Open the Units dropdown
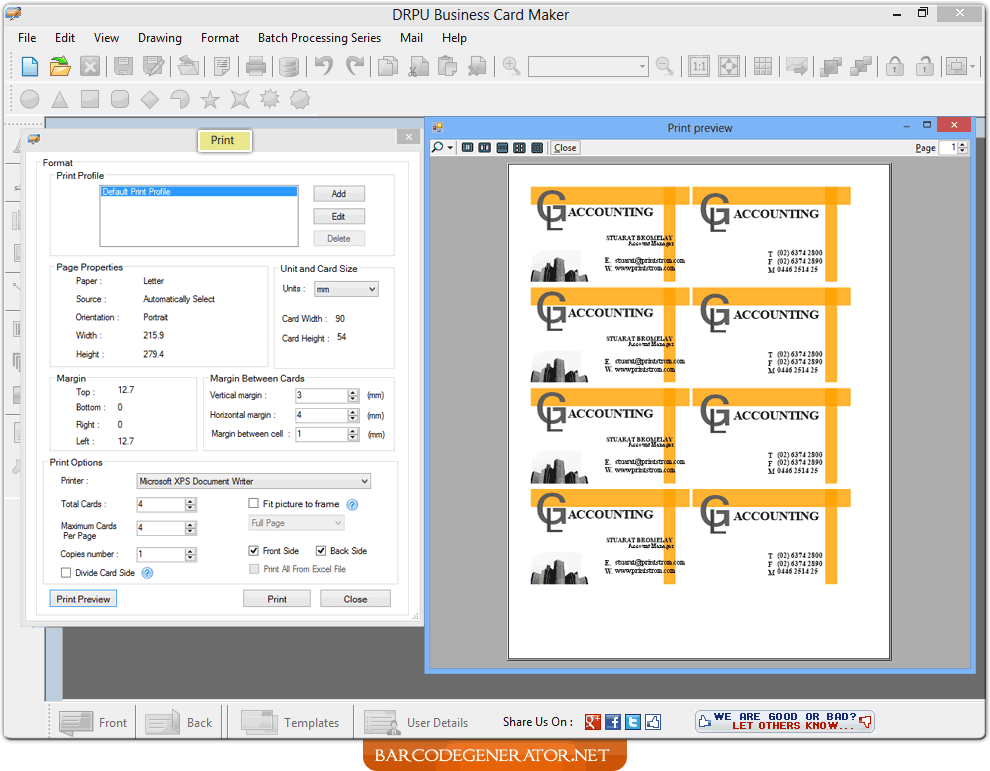Image resolution: width=990 pixels, height=771 pixels. tap(347, 289)
